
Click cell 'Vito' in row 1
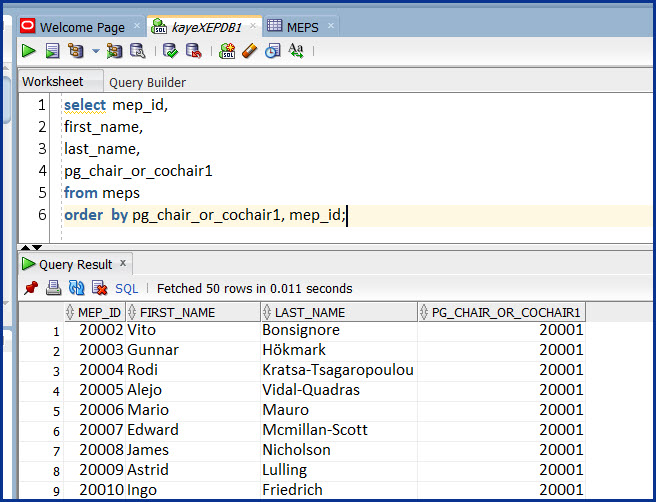click(x=193, y=330)
